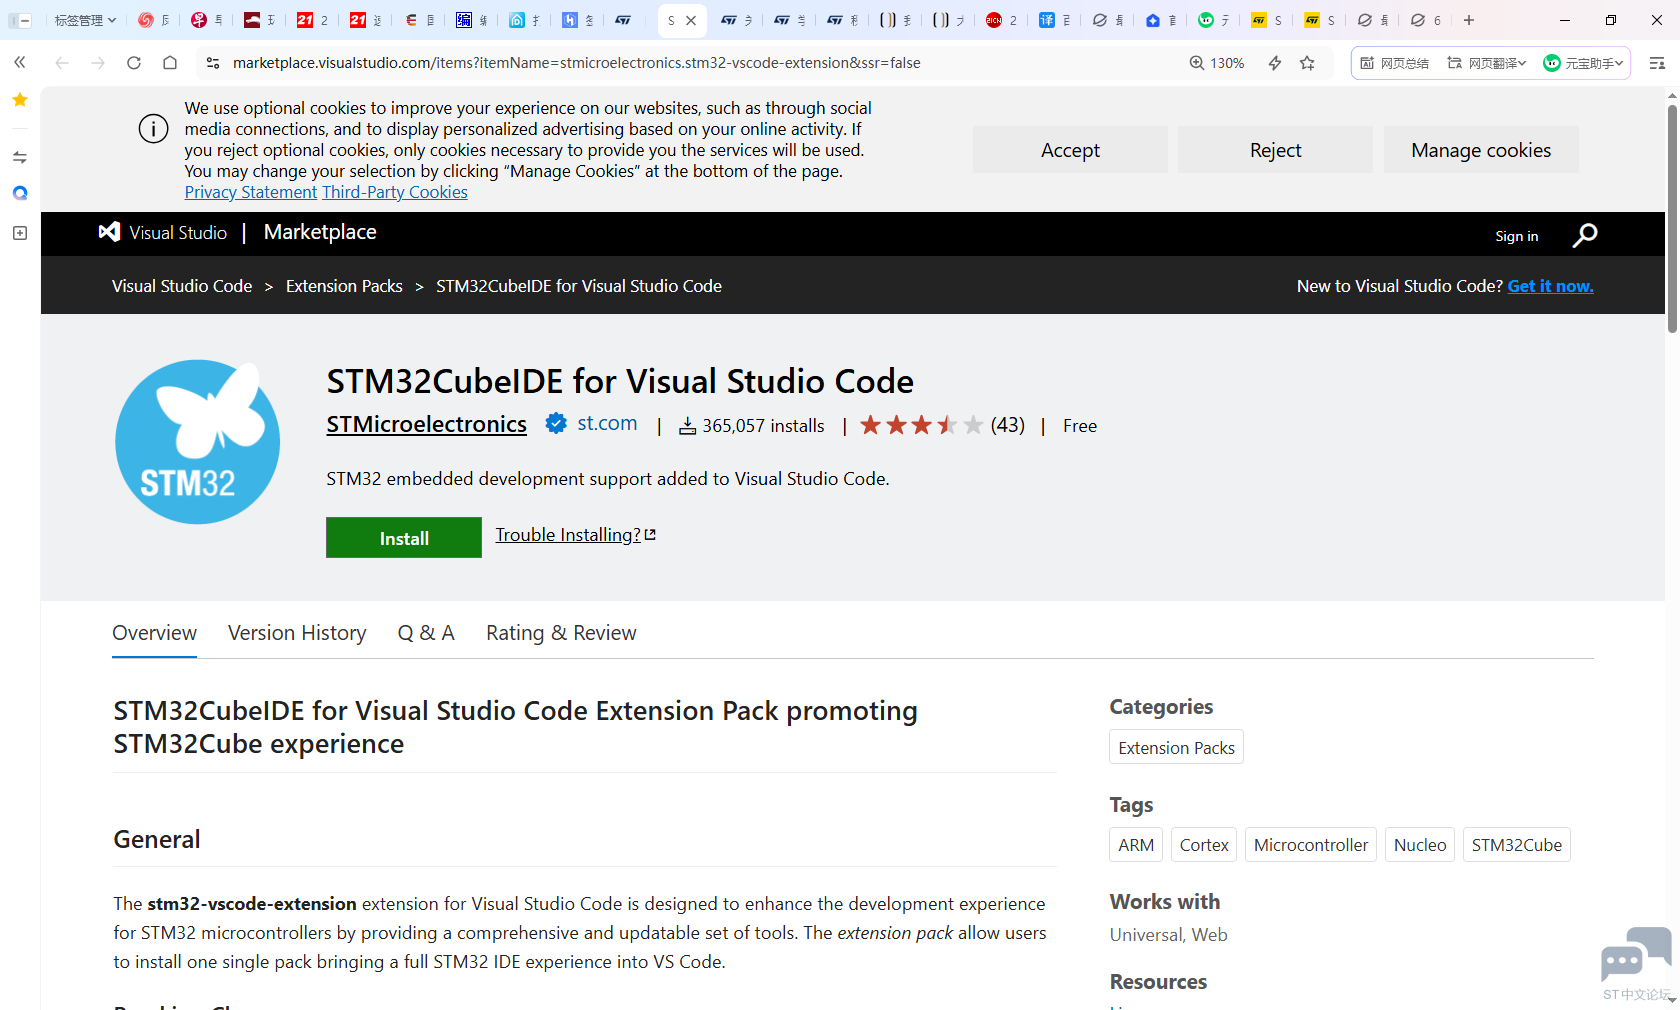Close the active Marketplace tab
Screen dimensions: 1680x1010
(x=691, y=20)
